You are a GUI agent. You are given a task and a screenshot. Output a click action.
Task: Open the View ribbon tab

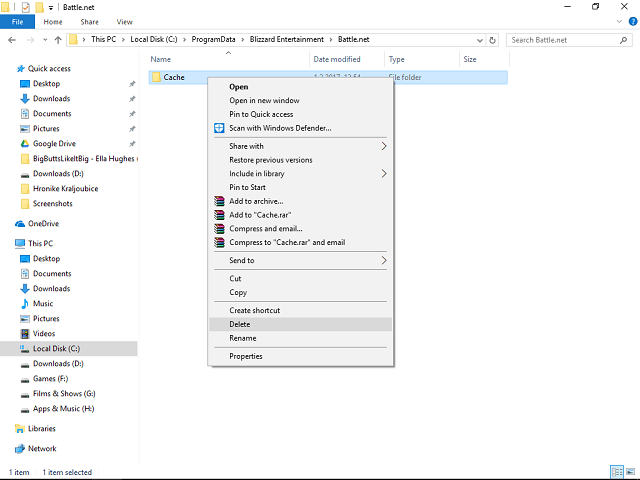coord(124,22)
